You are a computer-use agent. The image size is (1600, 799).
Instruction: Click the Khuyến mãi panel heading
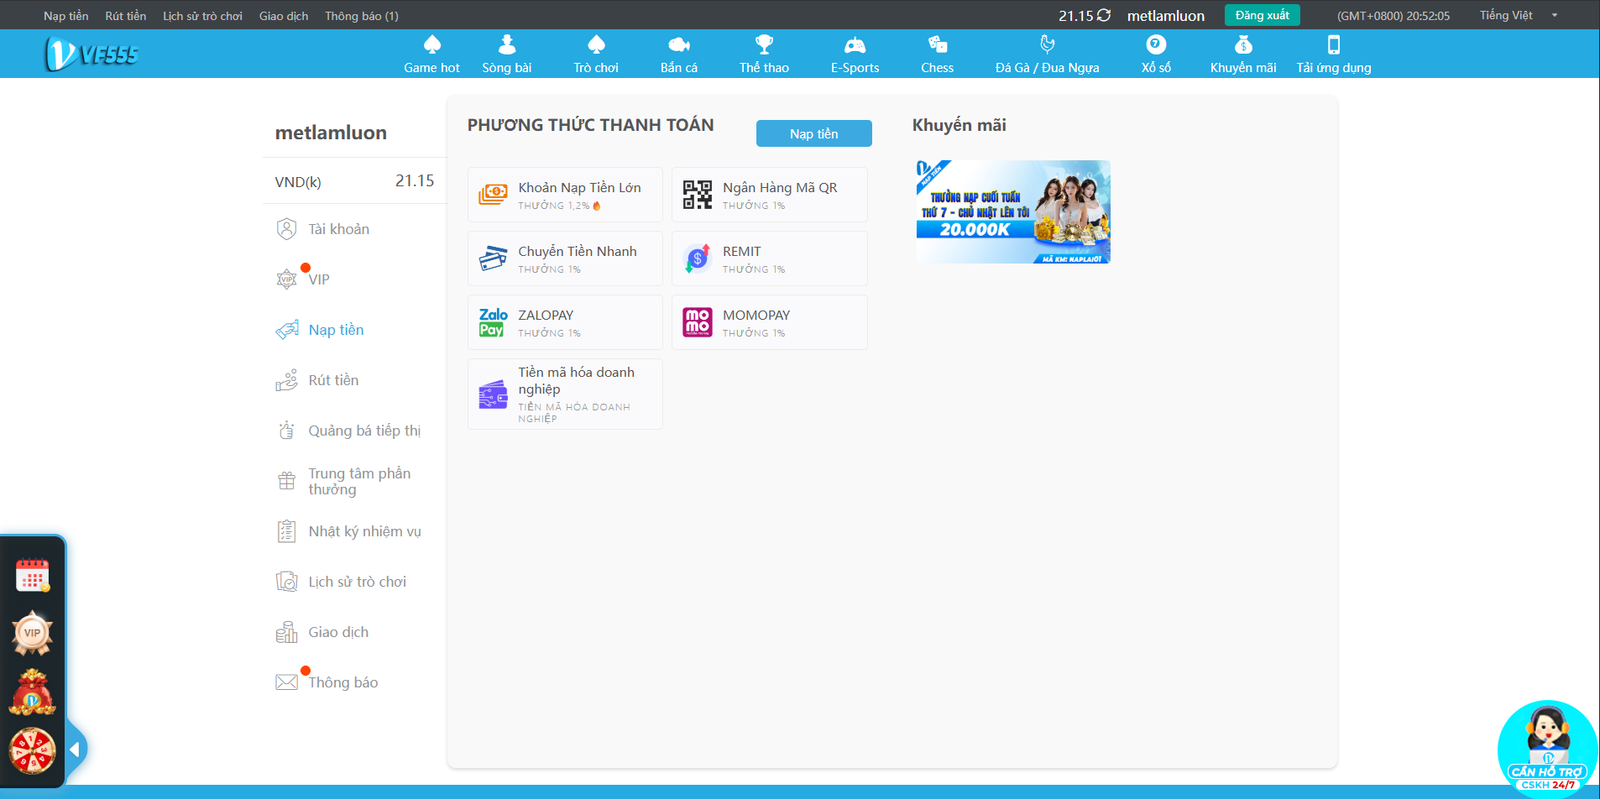click(959, 125)
